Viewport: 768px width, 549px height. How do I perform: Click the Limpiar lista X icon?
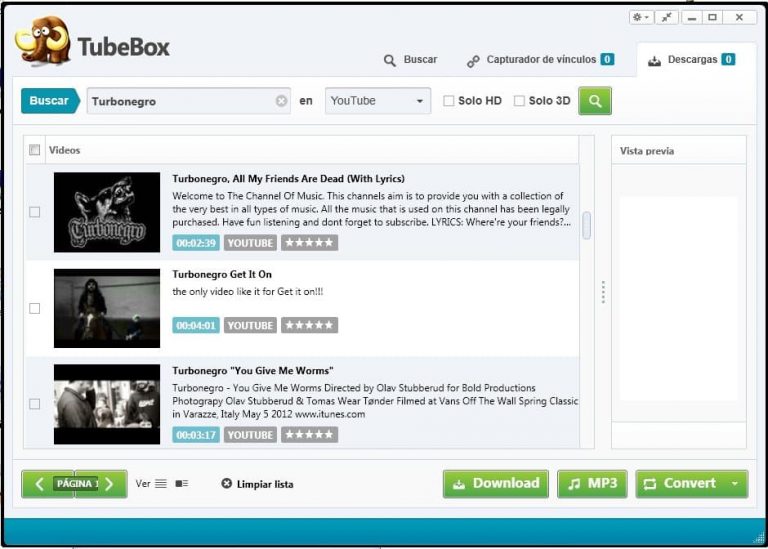pyautogui.click(x=226, y=484)
